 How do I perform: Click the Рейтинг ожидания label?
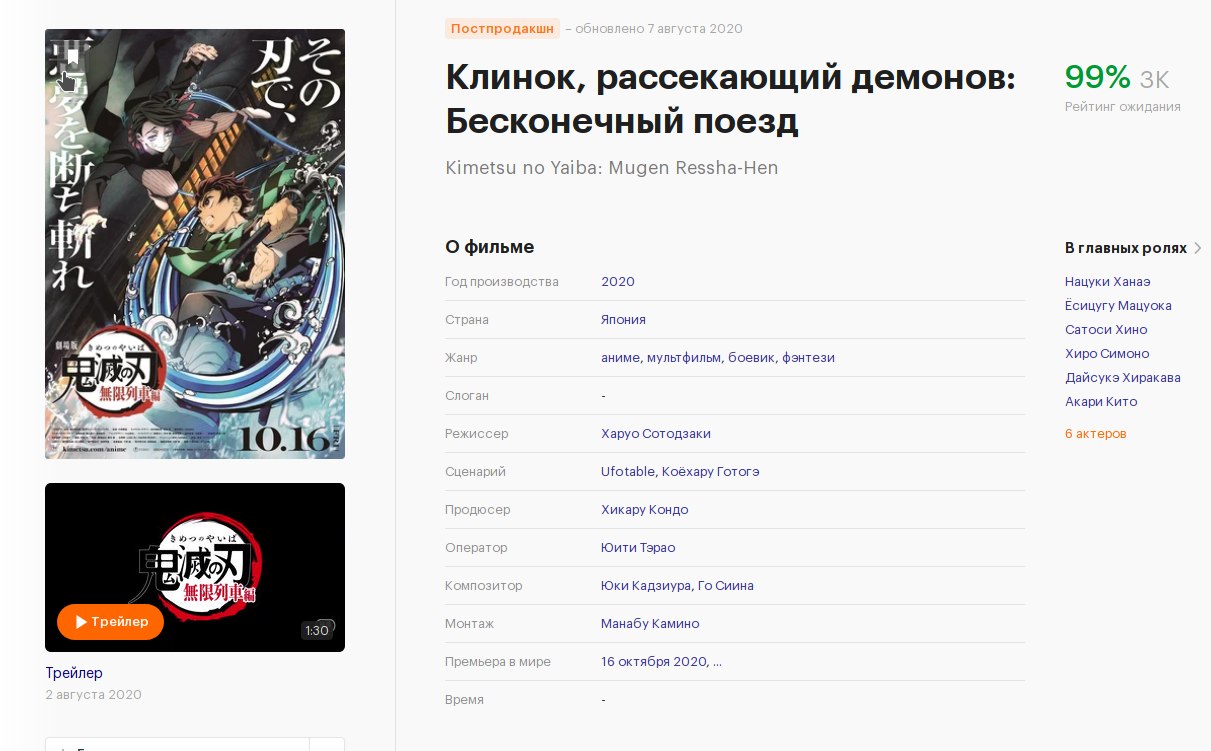click(x=1122, y=107)
